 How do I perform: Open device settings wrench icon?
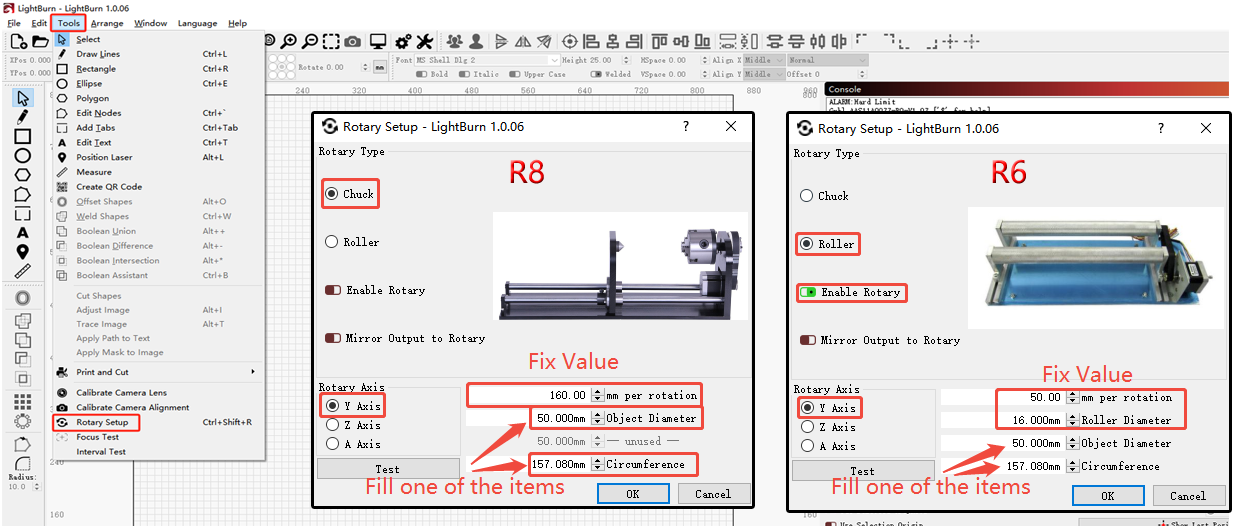(424, 41)
